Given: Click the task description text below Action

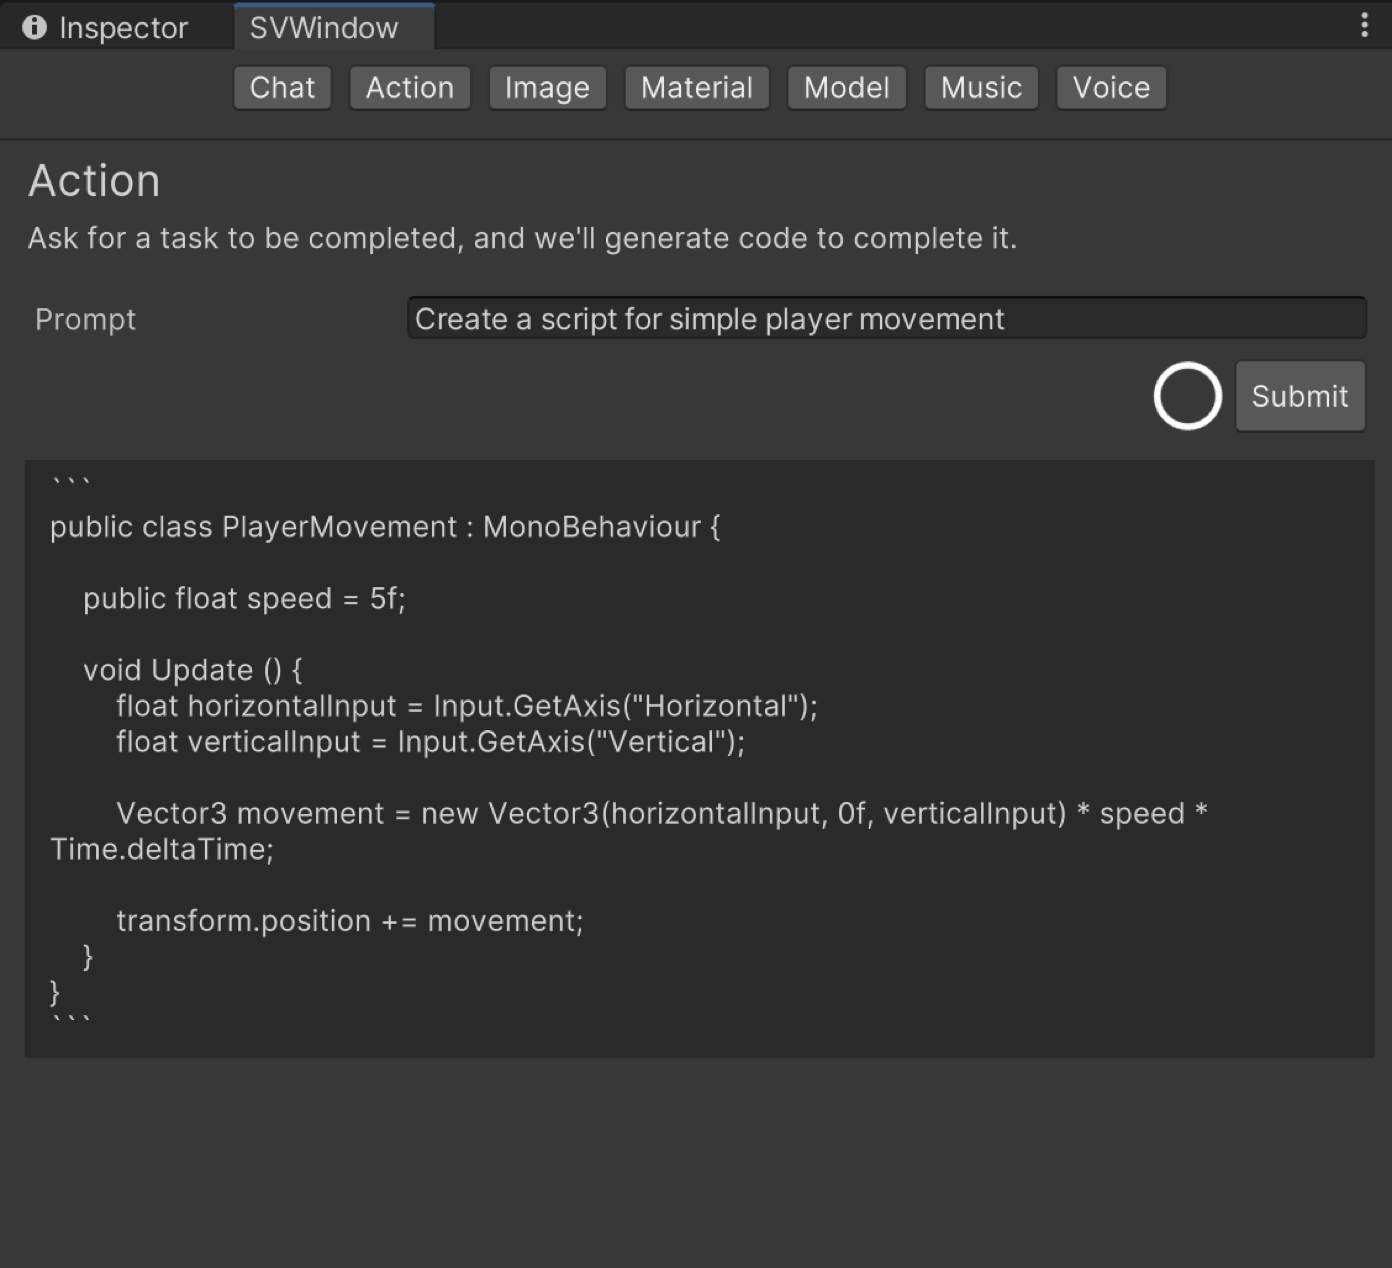Looking at the screenshot, I should [522, 239].
